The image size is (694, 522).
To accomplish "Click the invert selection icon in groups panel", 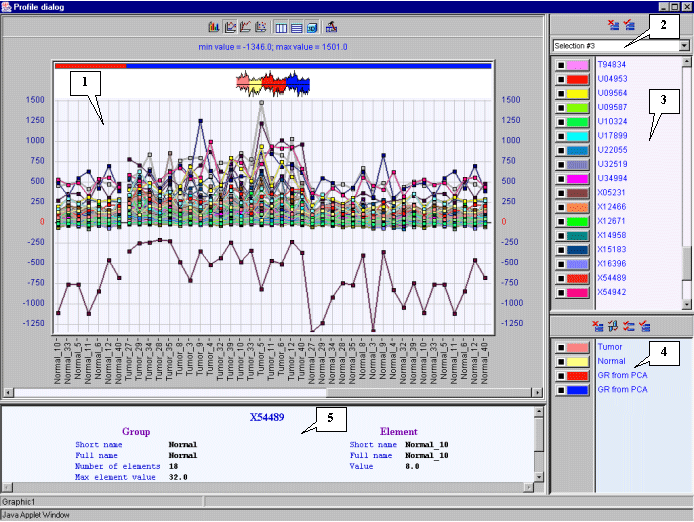I will pyautogui.click(x=612, y=325).
